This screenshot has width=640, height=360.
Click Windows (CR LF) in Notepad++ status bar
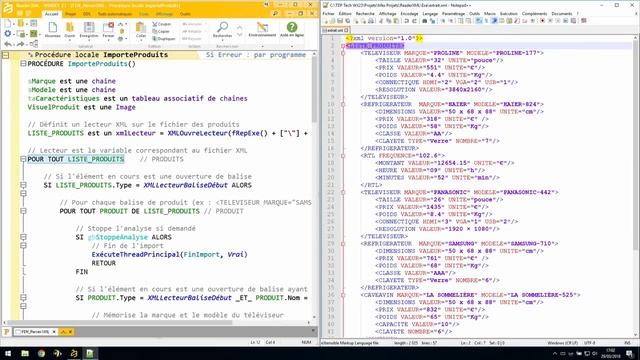(x=563, y=343)
